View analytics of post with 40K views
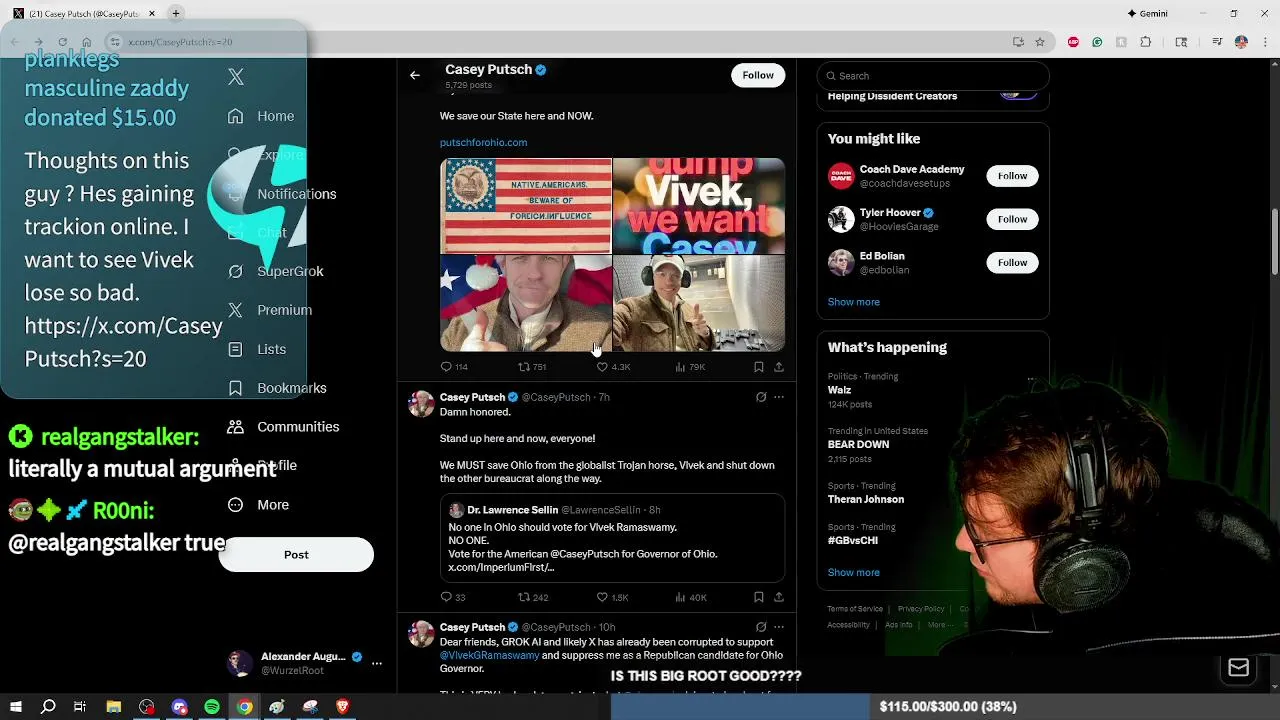This screenshot has height=720, width=1280. [x=690, y=597]
